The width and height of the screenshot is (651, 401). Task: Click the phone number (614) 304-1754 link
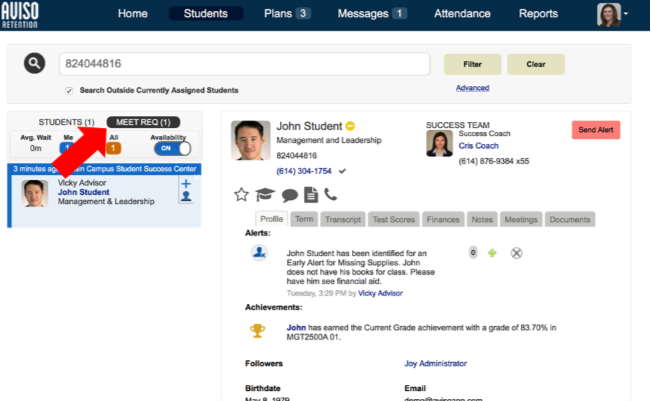coord(304,171)
